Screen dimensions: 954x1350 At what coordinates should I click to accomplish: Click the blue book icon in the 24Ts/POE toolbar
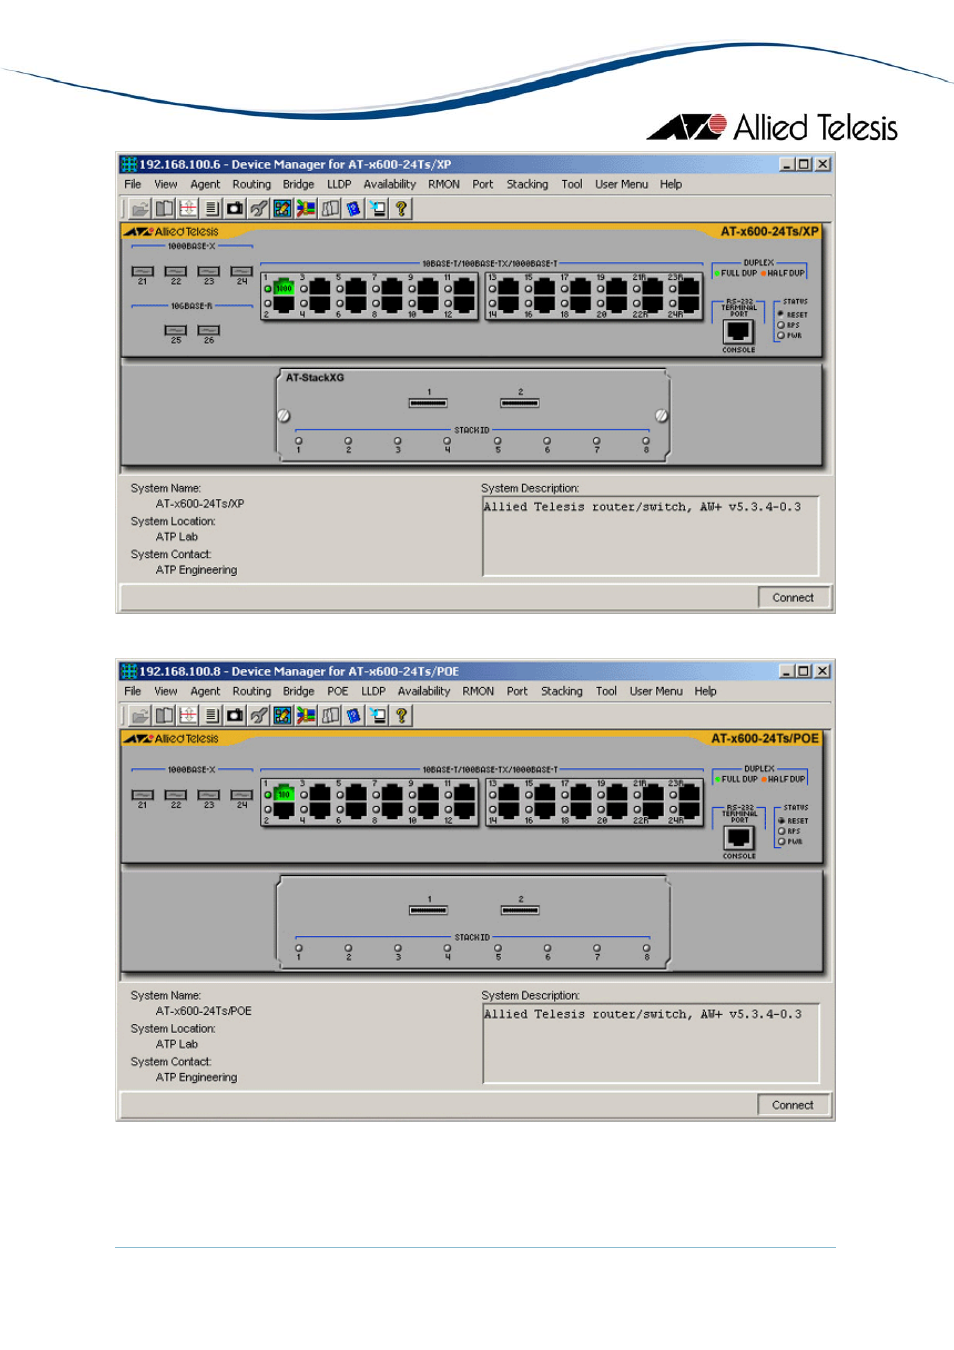[354, 715]
